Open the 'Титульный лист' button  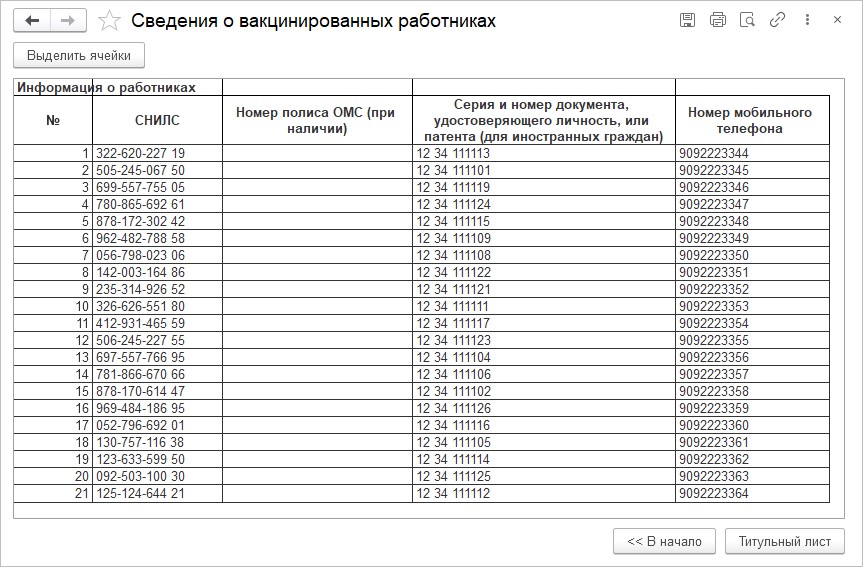785,541
